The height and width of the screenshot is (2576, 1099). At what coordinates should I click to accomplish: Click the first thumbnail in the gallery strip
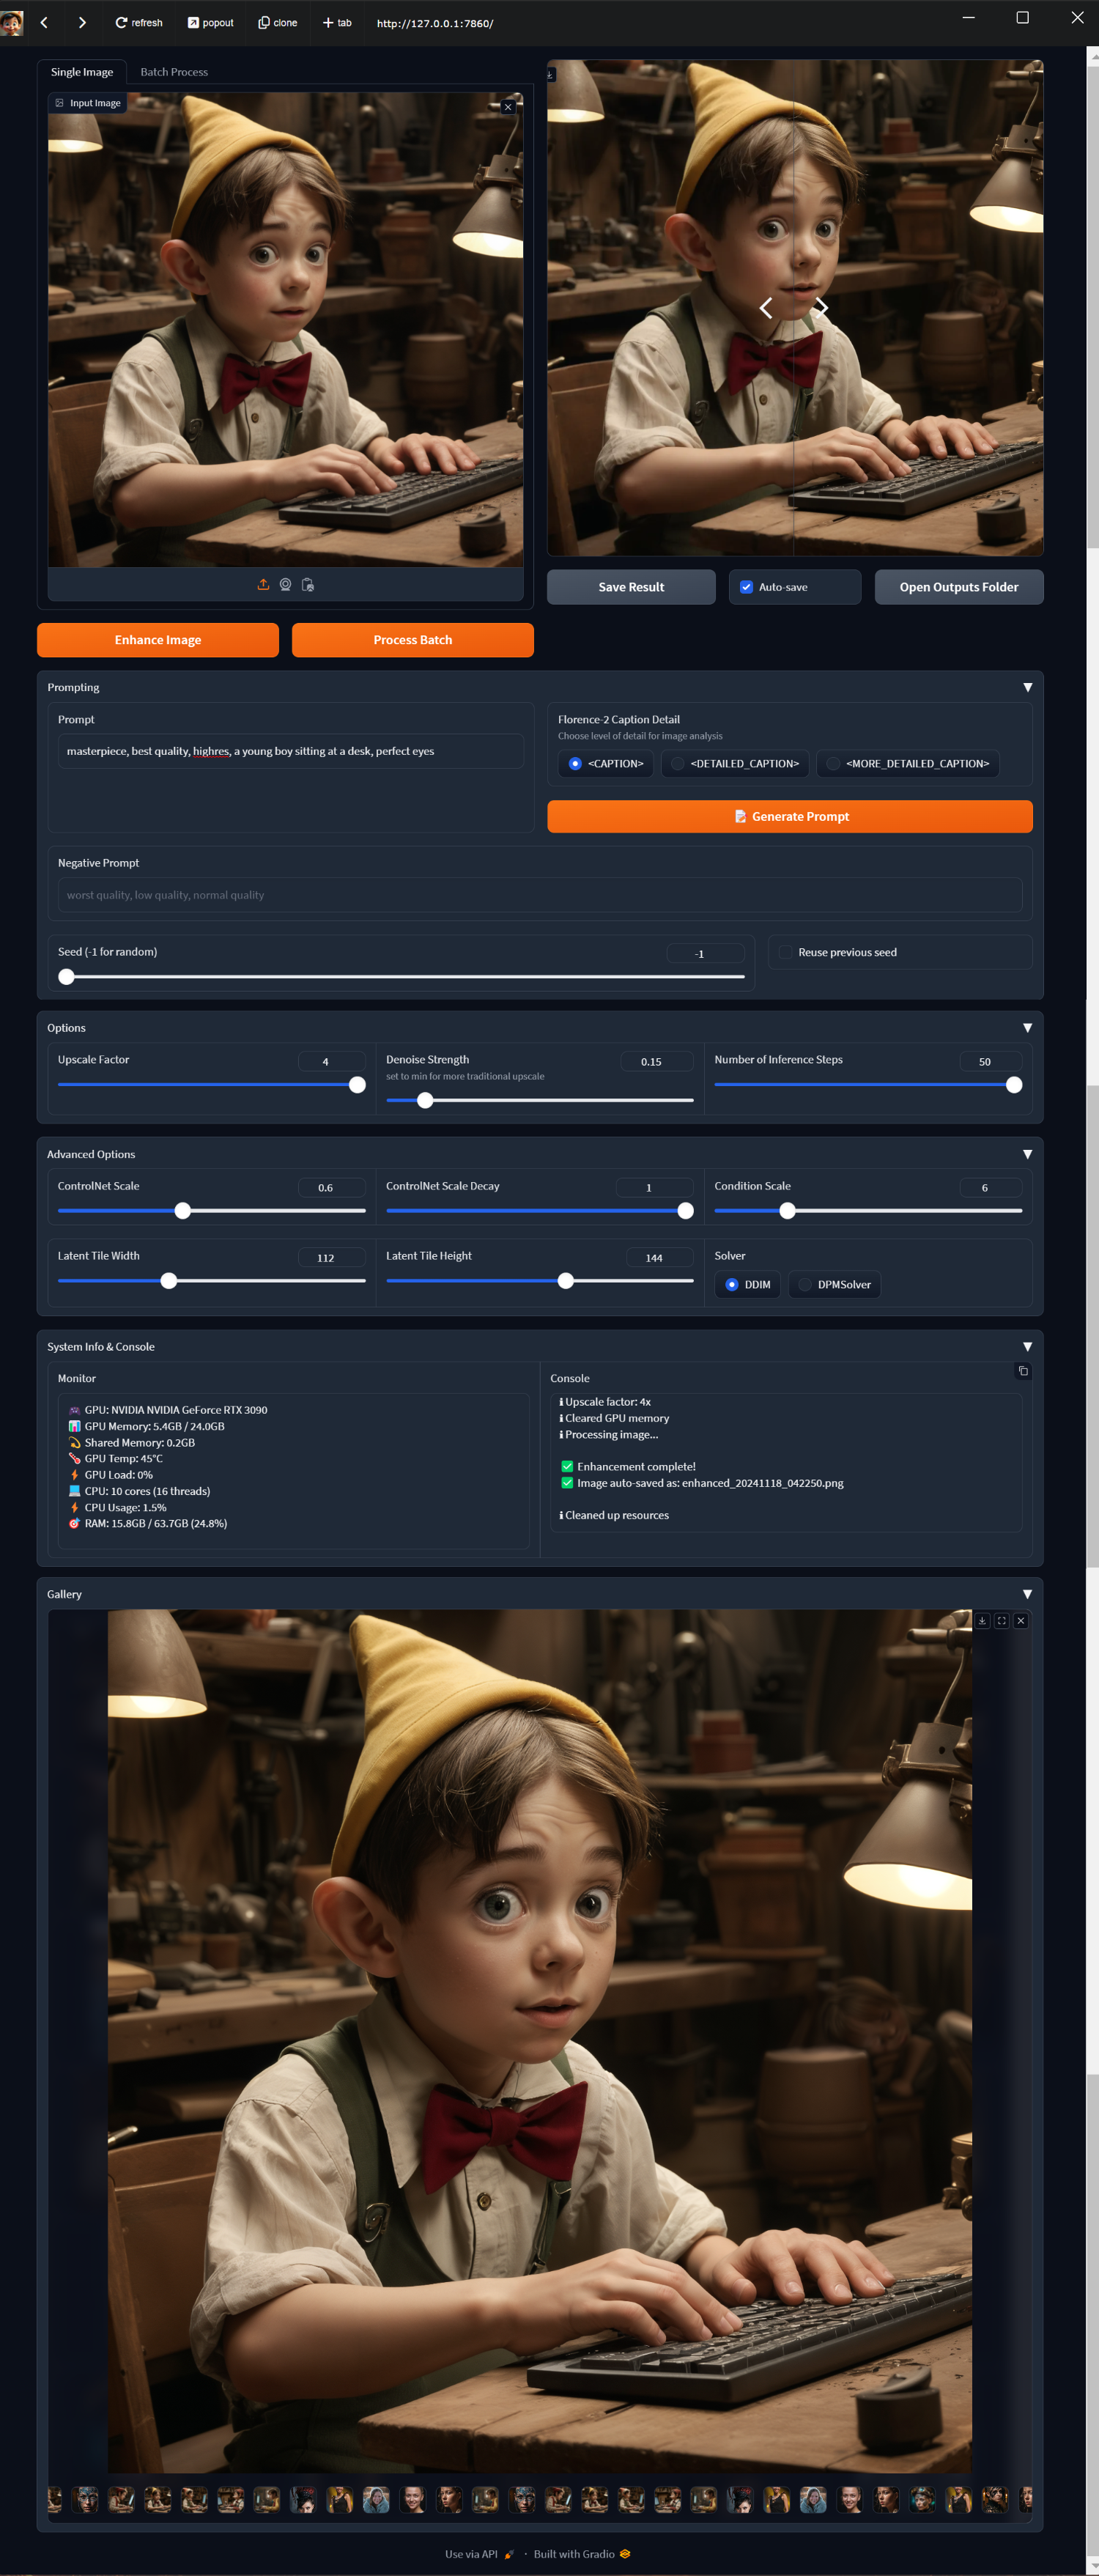click(54, 2500)
